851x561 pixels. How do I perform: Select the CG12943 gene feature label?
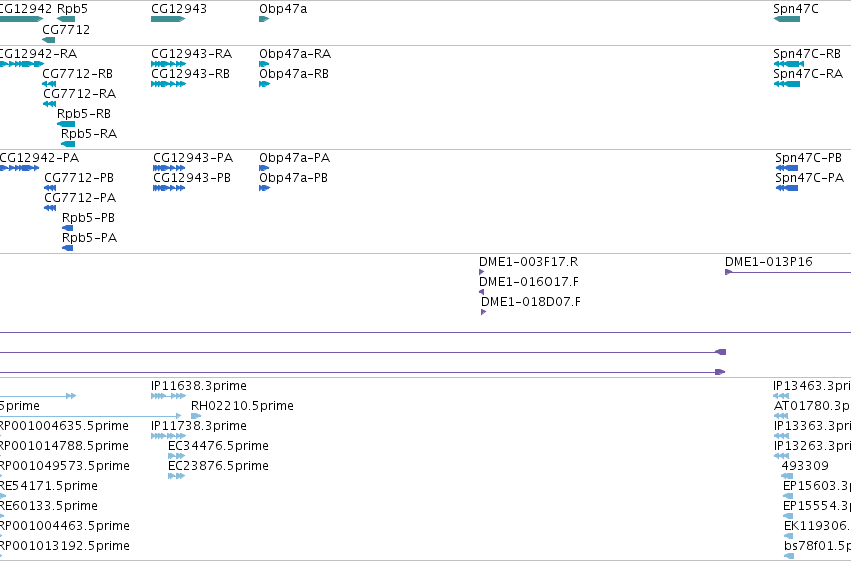[179, 9]
